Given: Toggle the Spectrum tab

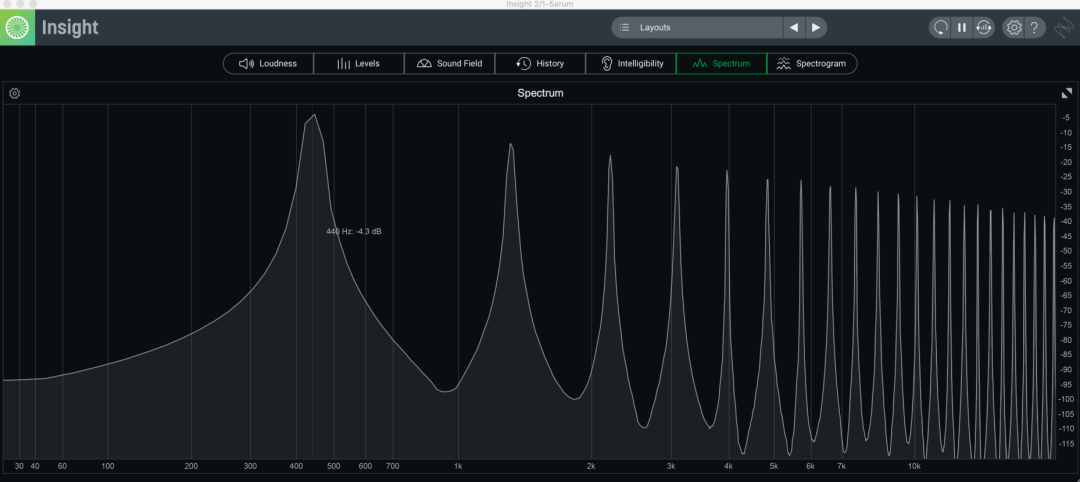Looking at the screenshot, I should (x=721, y=63).
